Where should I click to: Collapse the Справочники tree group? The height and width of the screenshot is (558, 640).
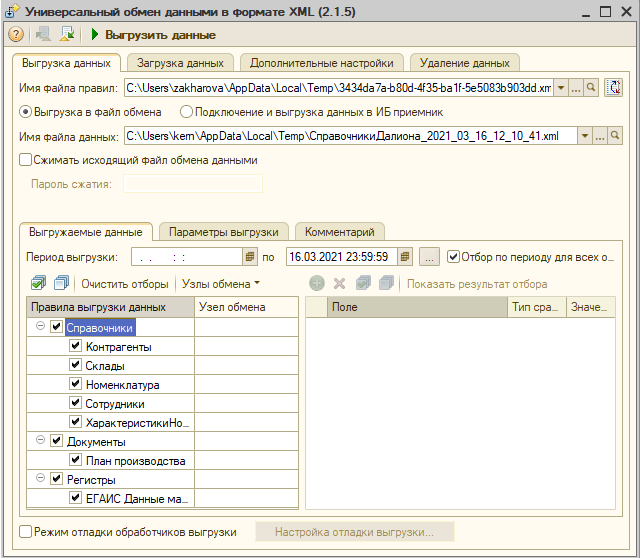coord(40,326)
